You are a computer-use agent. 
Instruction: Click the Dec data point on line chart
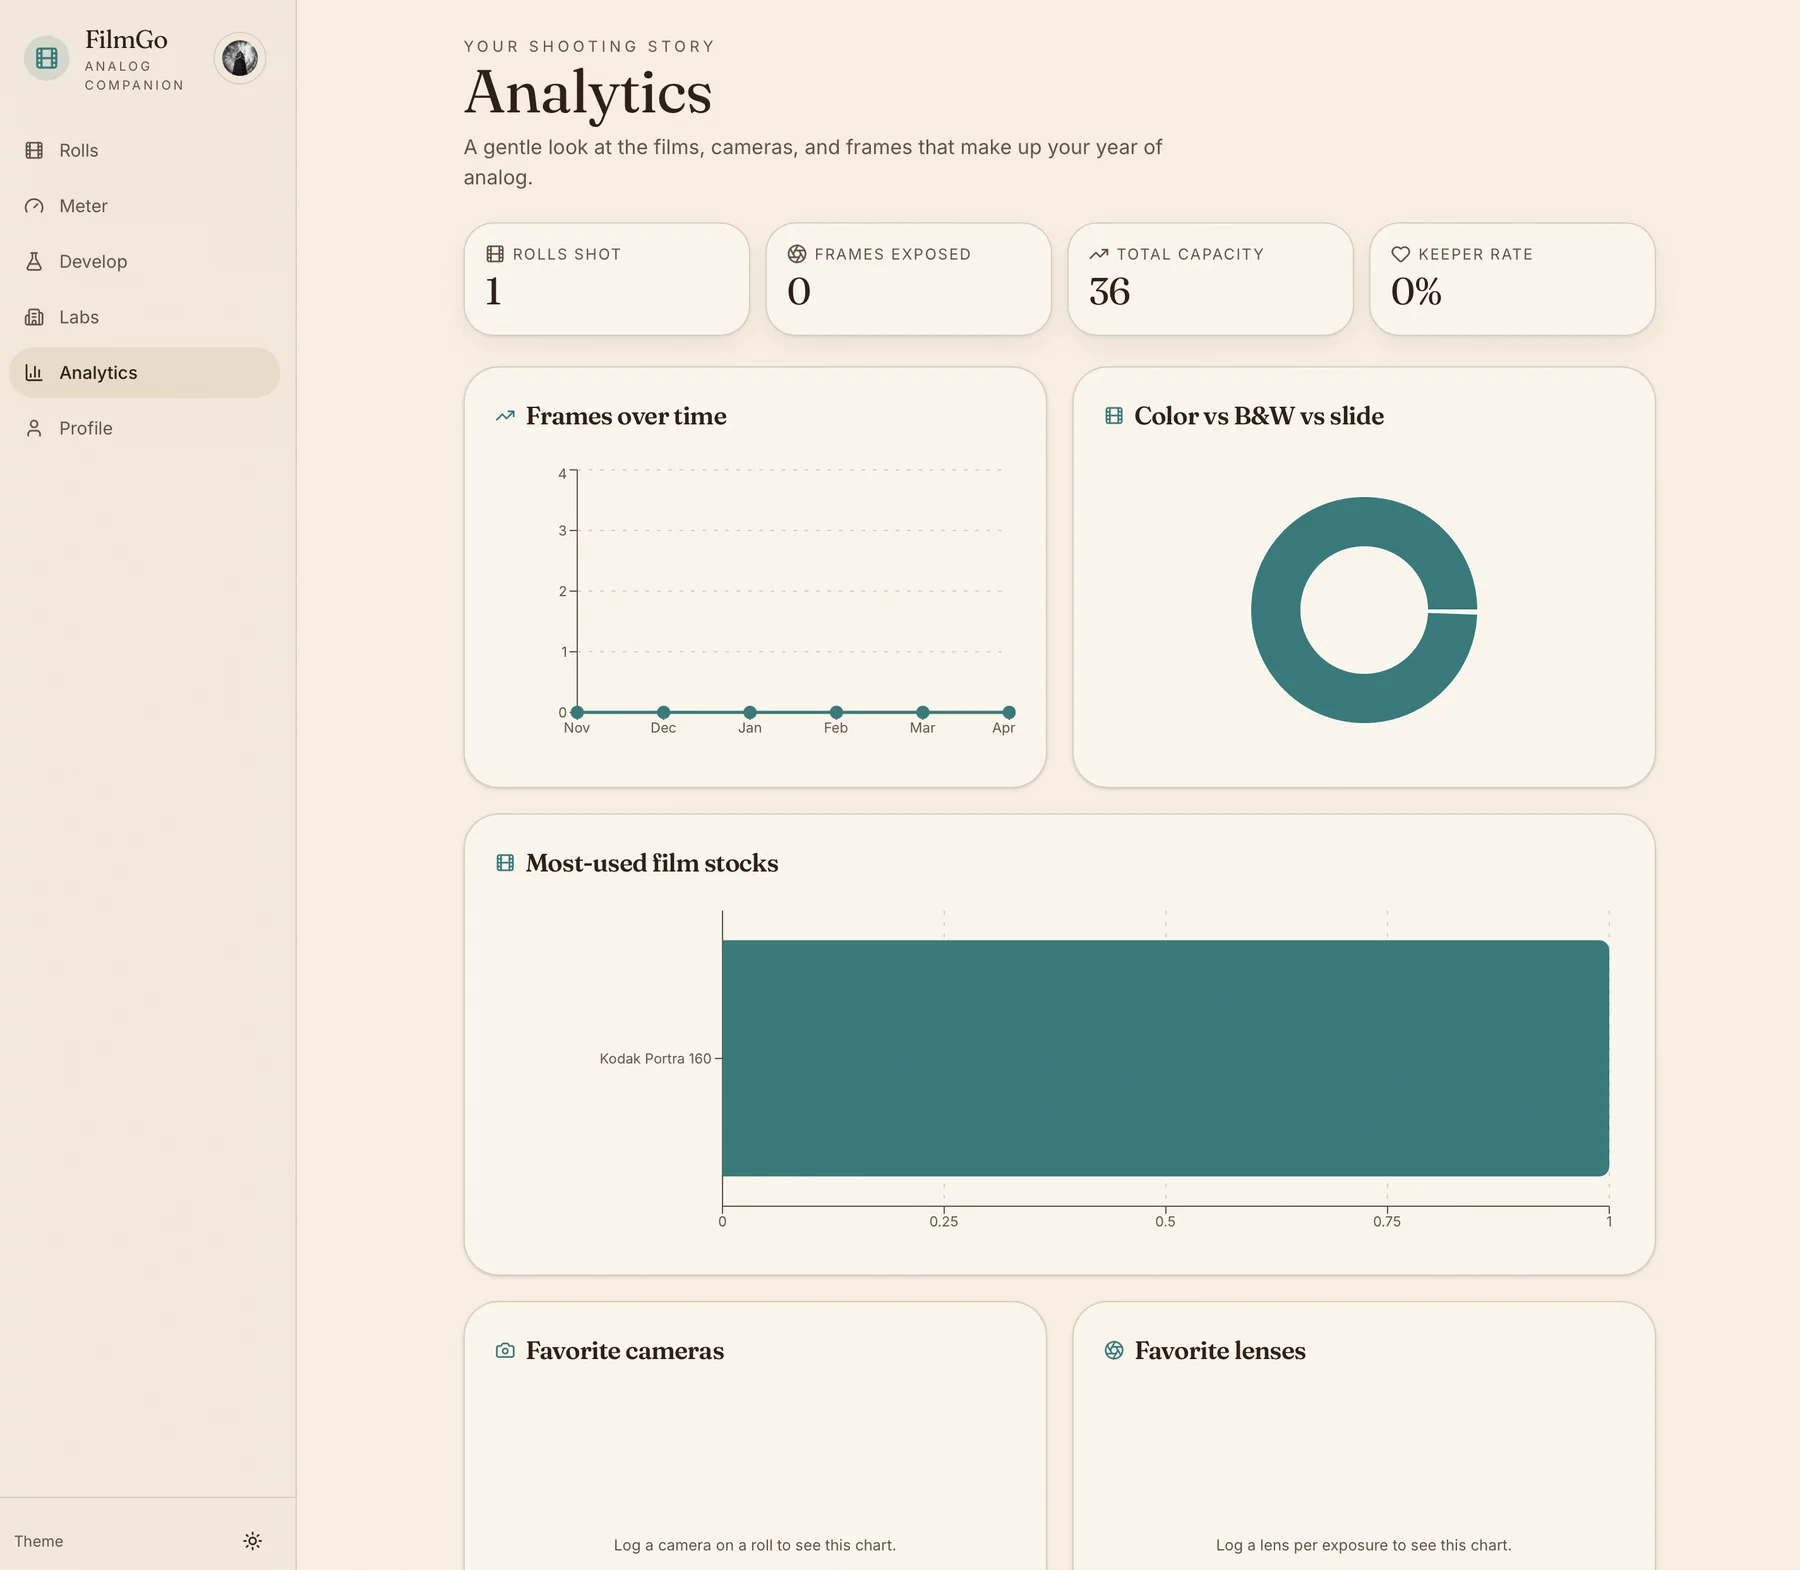(664, 712)
